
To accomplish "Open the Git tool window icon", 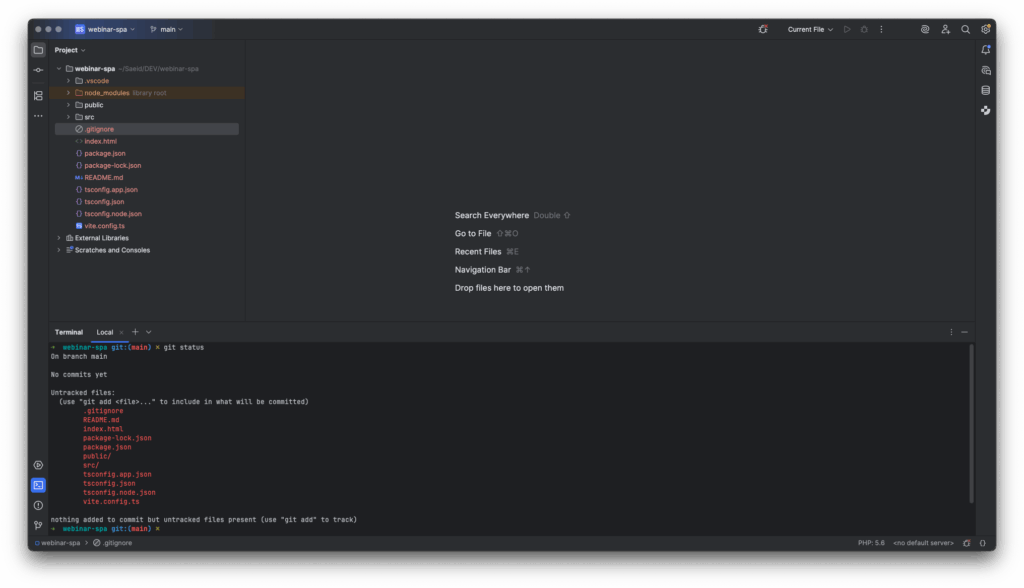I will click(x=38, y=525).
